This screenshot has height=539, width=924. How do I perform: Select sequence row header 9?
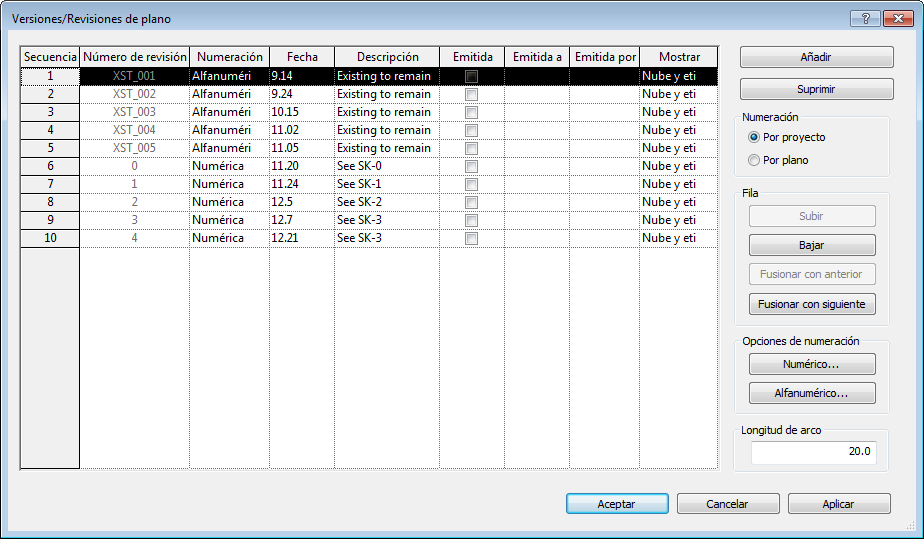(x=50, y=220)
